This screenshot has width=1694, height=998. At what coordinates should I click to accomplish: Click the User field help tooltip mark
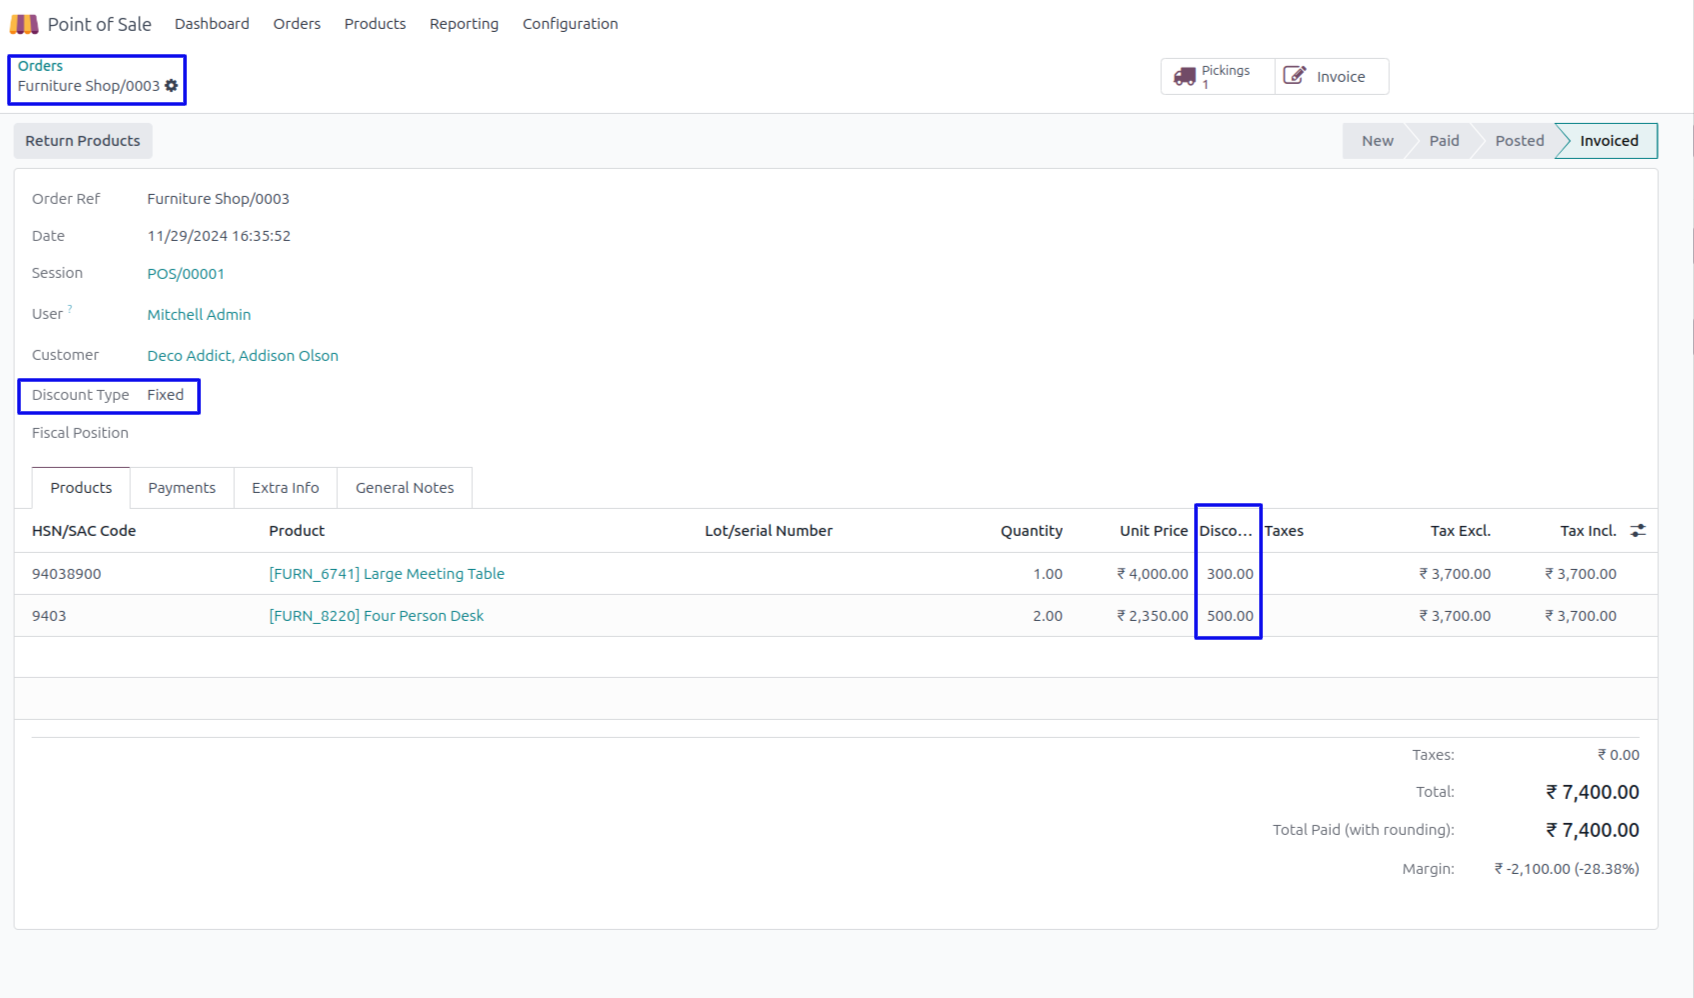(70, 310)
